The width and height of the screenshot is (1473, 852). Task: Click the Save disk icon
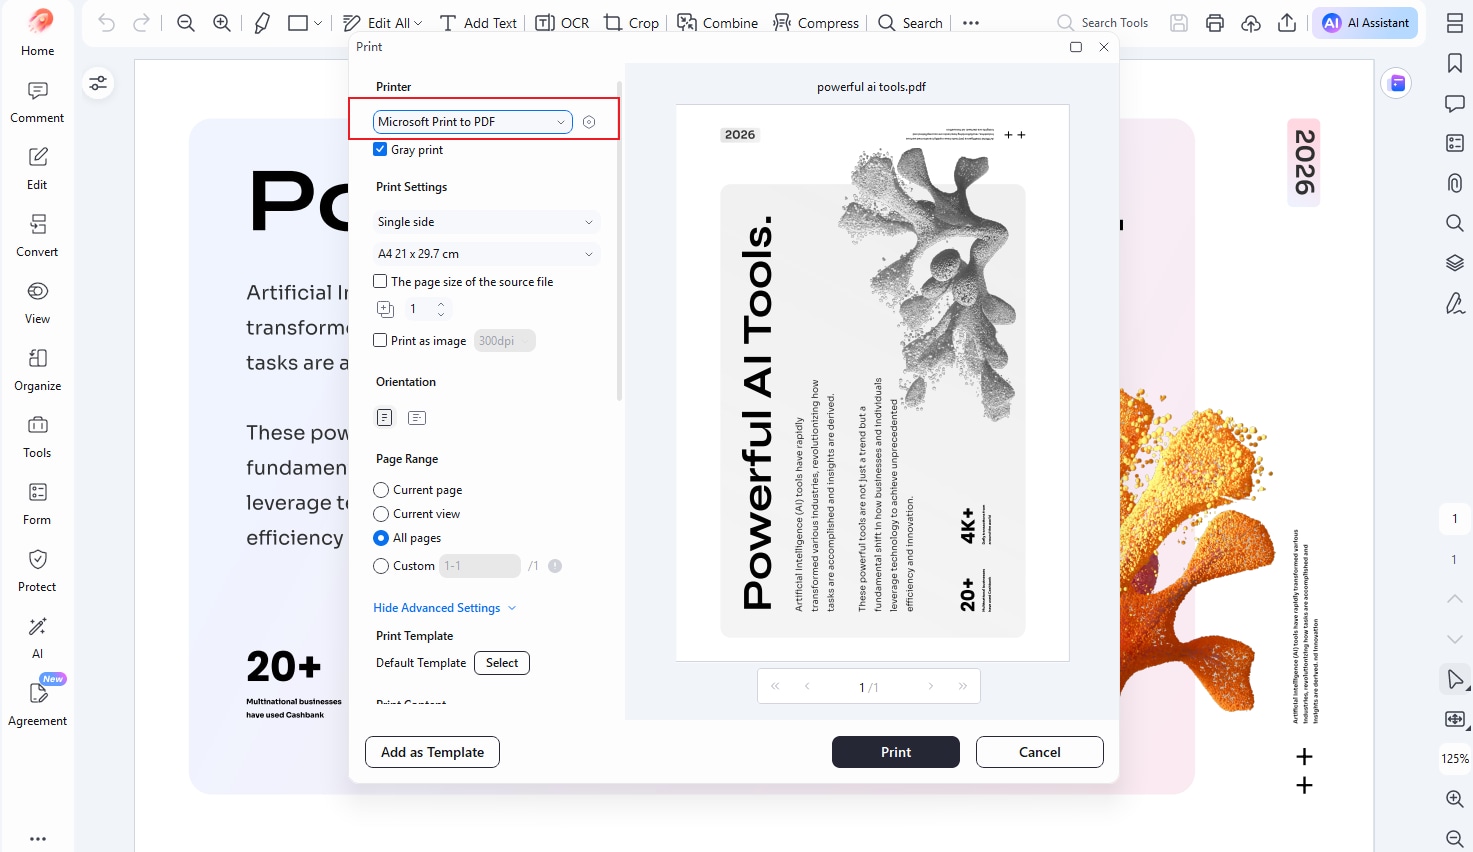coord(1179,22)
